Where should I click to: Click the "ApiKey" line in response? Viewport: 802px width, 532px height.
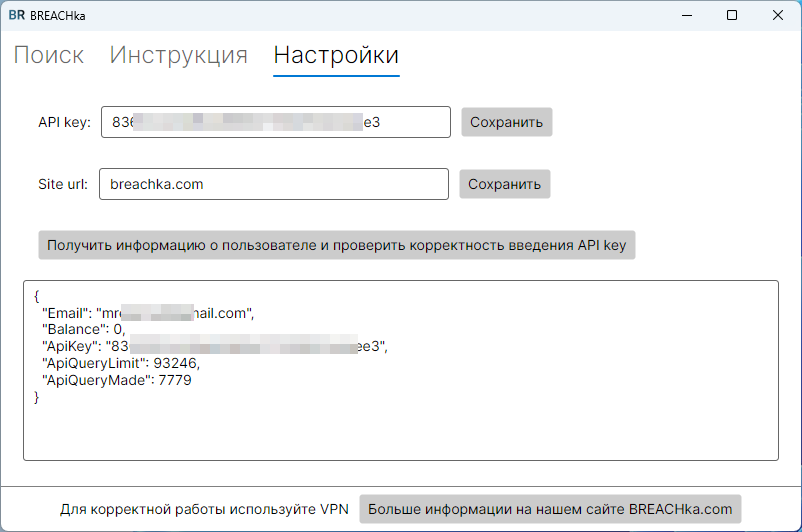point(215,346)
